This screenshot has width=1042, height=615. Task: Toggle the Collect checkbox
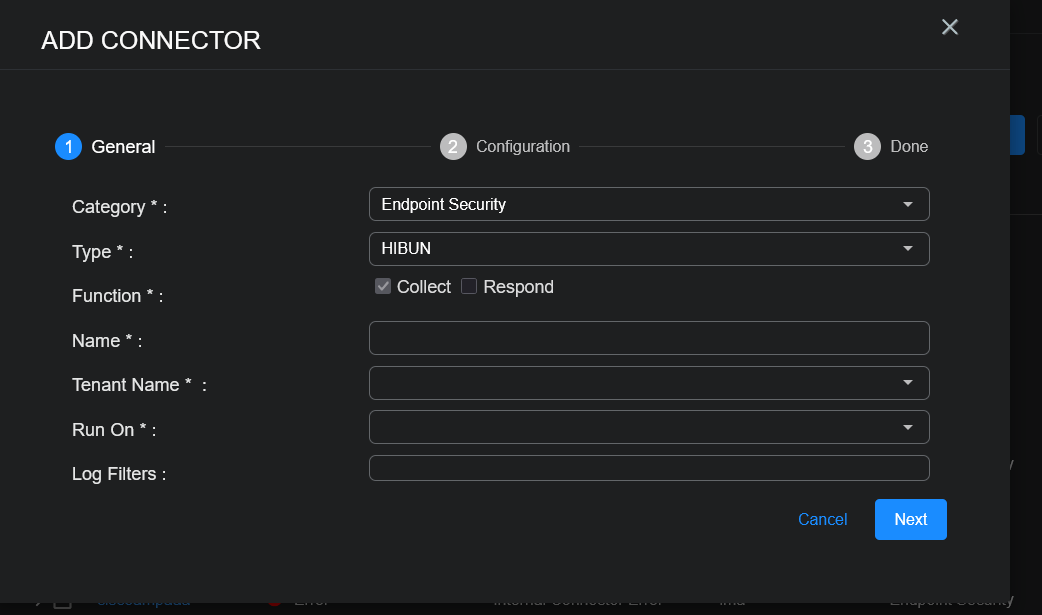[x=383, y=287]
